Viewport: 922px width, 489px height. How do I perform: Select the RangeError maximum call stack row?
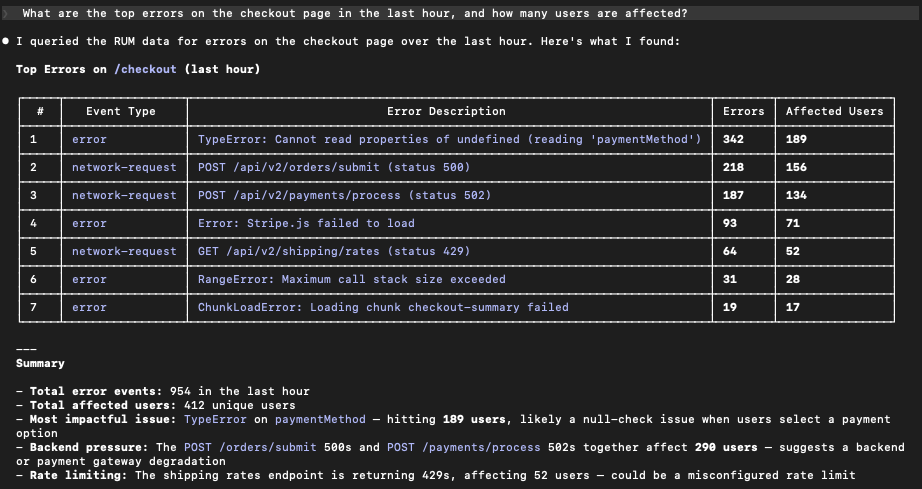tap(352, 279)
